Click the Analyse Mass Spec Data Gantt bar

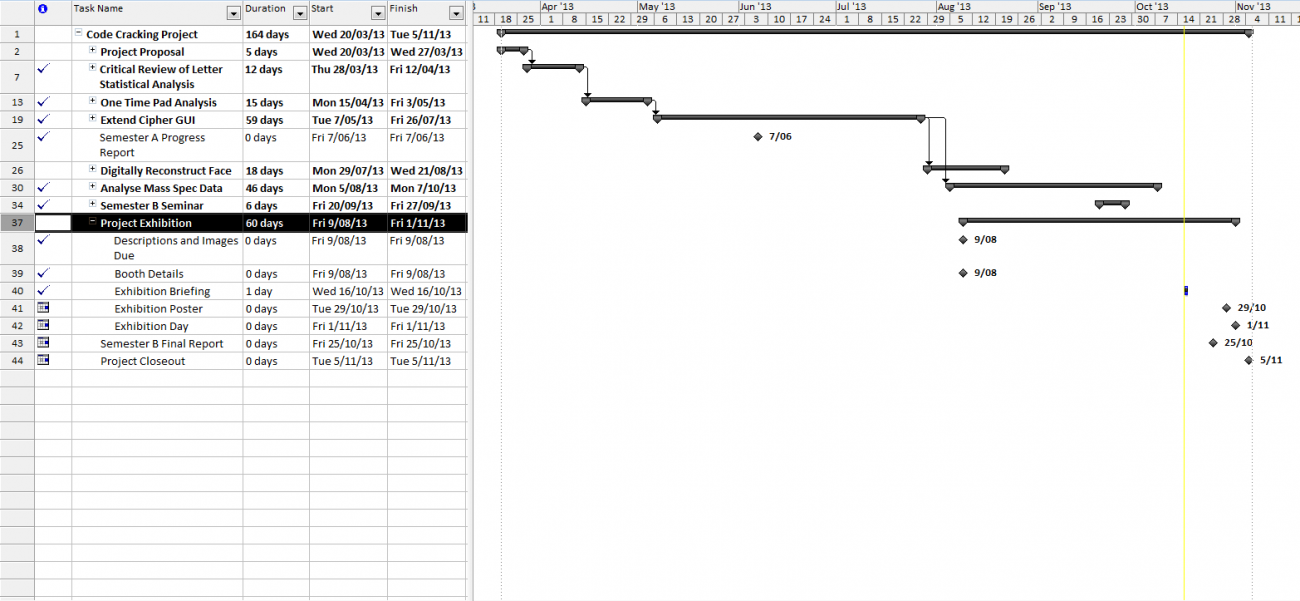(x=1053, y=186)
